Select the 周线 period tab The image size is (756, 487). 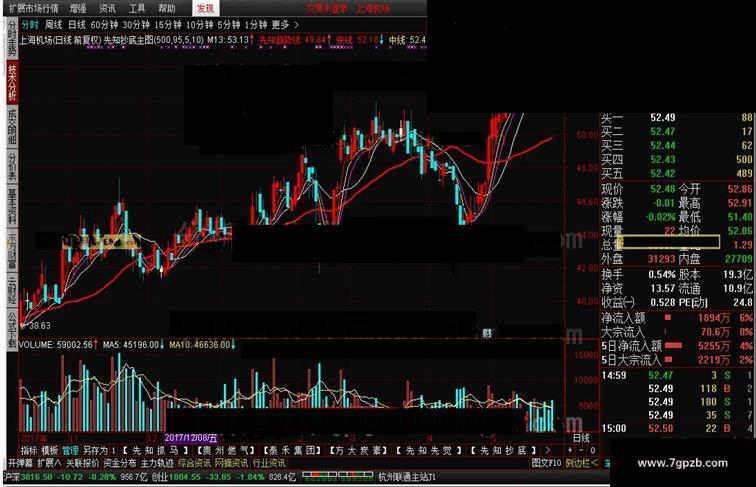pos(54,25)
